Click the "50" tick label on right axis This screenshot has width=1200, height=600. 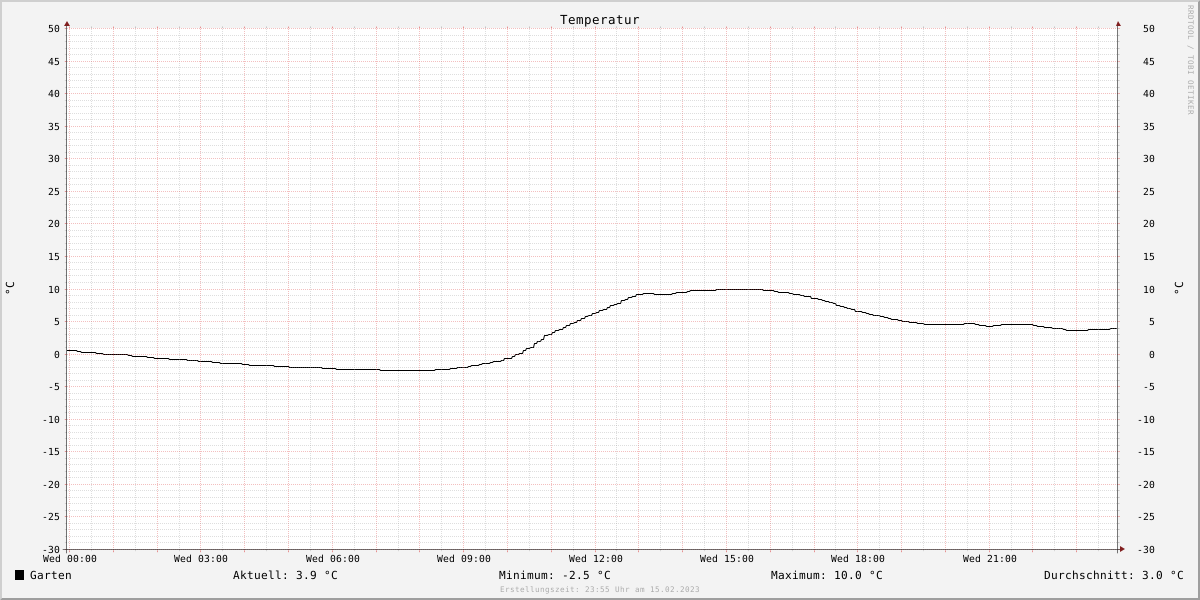coord(1149,29)
